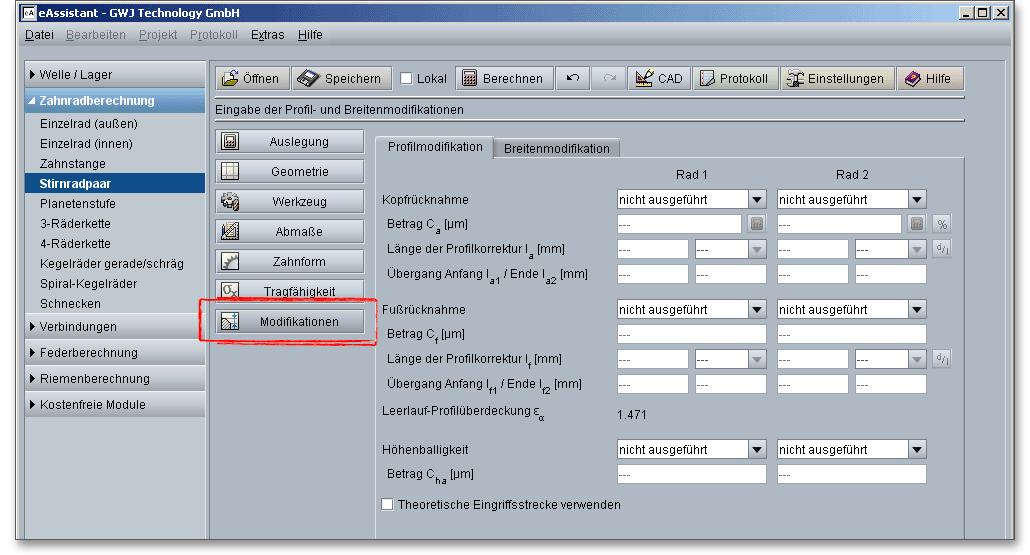Click the Betrag Cf field for Rad 1
This screenshot has width=1030, height=555.
tap(691, 334)
